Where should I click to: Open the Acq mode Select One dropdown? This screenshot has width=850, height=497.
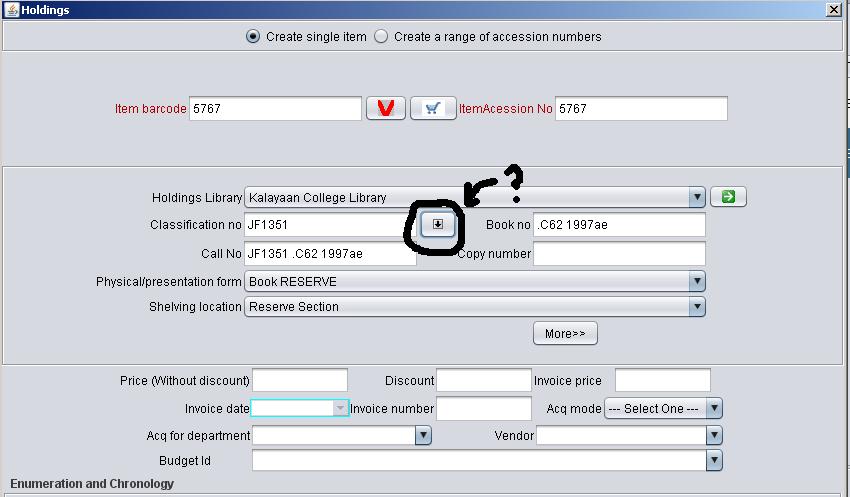point(713,408)
